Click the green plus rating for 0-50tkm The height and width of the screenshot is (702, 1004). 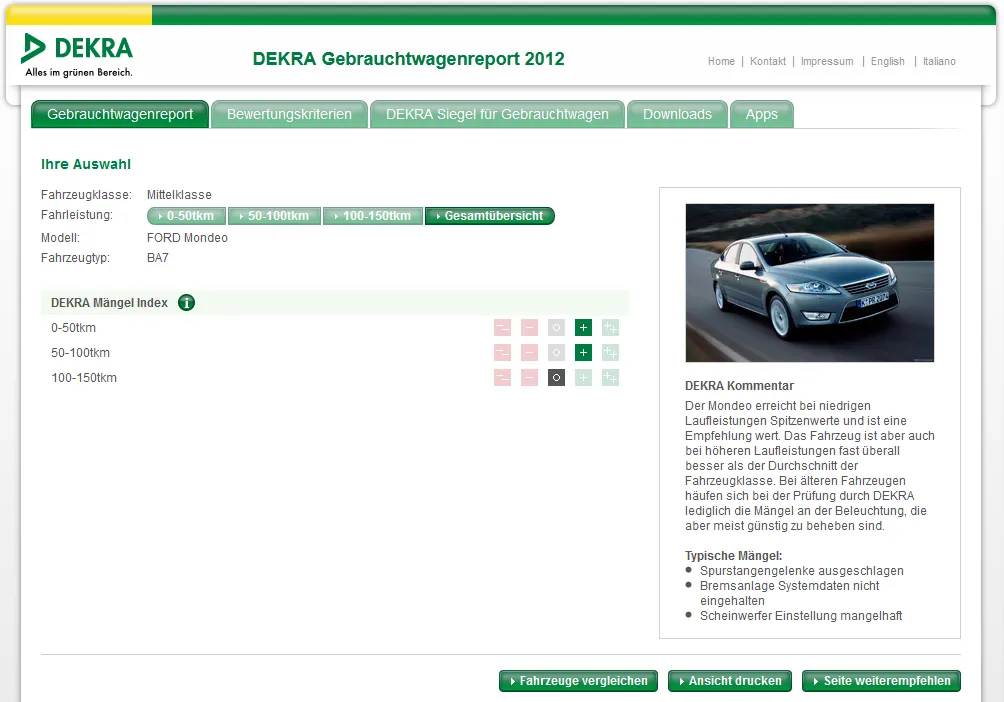[584, 328]
